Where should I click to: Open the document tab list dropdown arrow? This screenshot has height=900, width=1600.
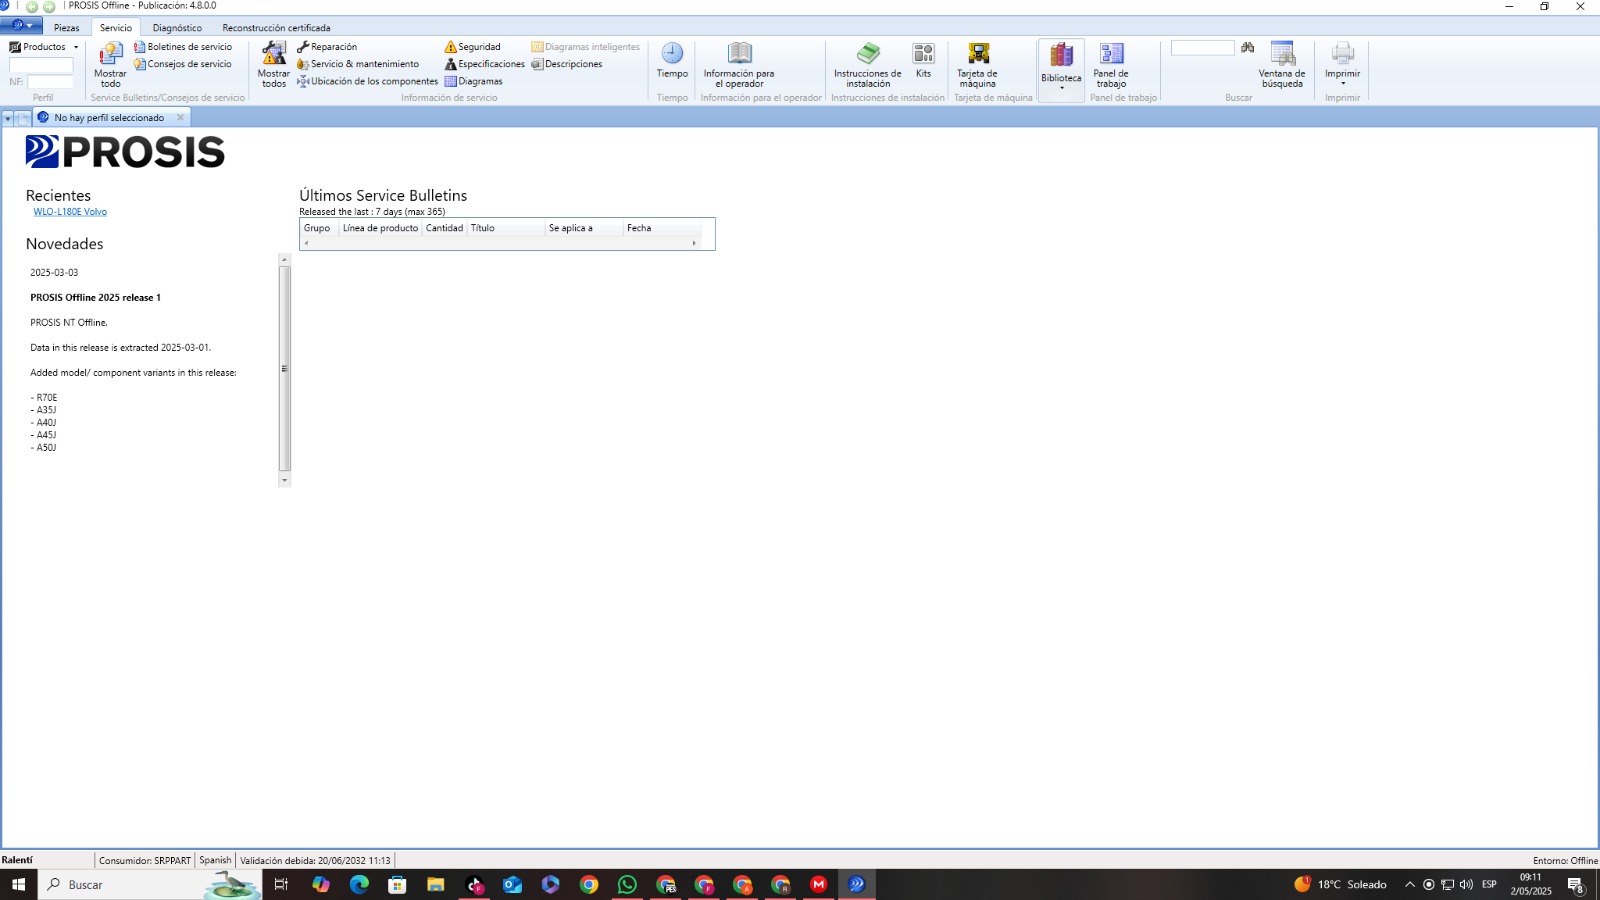[7, 118]
